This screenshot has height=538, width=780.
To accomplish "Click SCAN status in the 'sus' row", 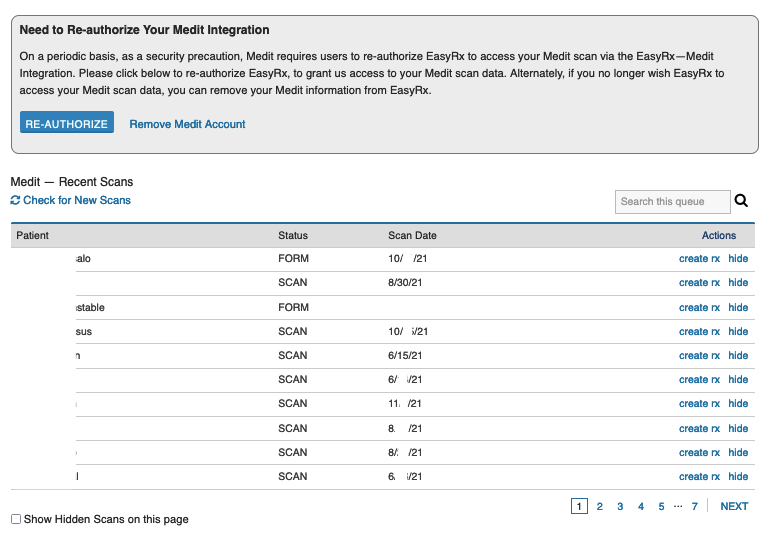I will click(292, 332).
